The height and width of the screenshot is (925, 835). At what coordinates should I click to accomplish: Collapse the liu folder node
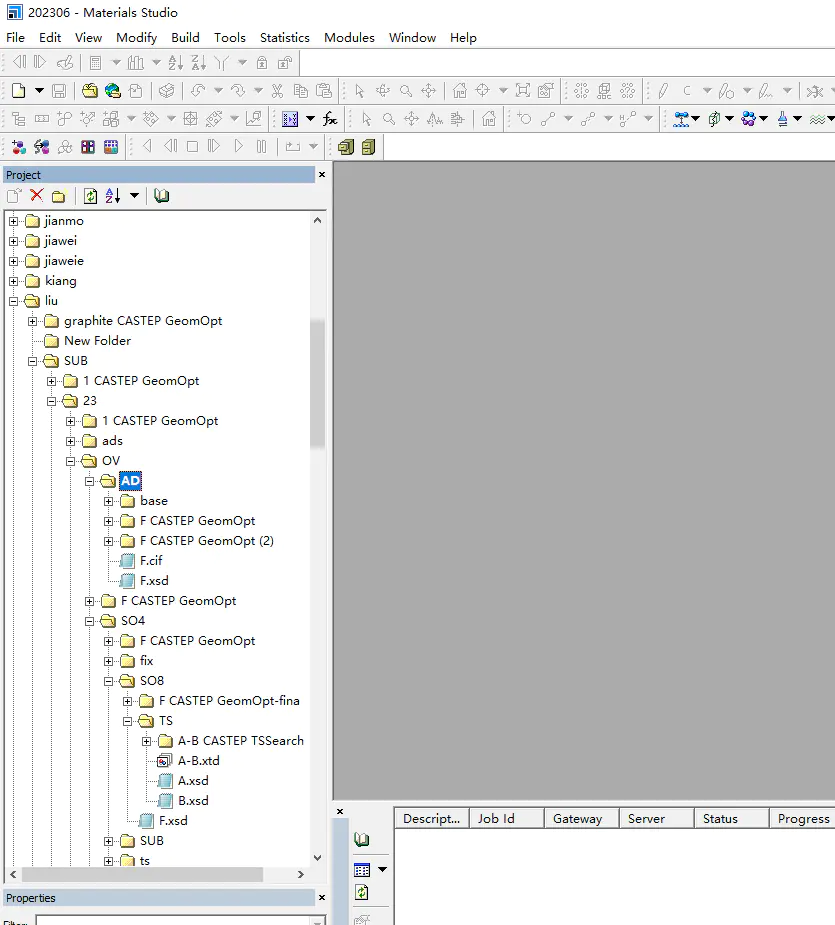click(14, 301)
